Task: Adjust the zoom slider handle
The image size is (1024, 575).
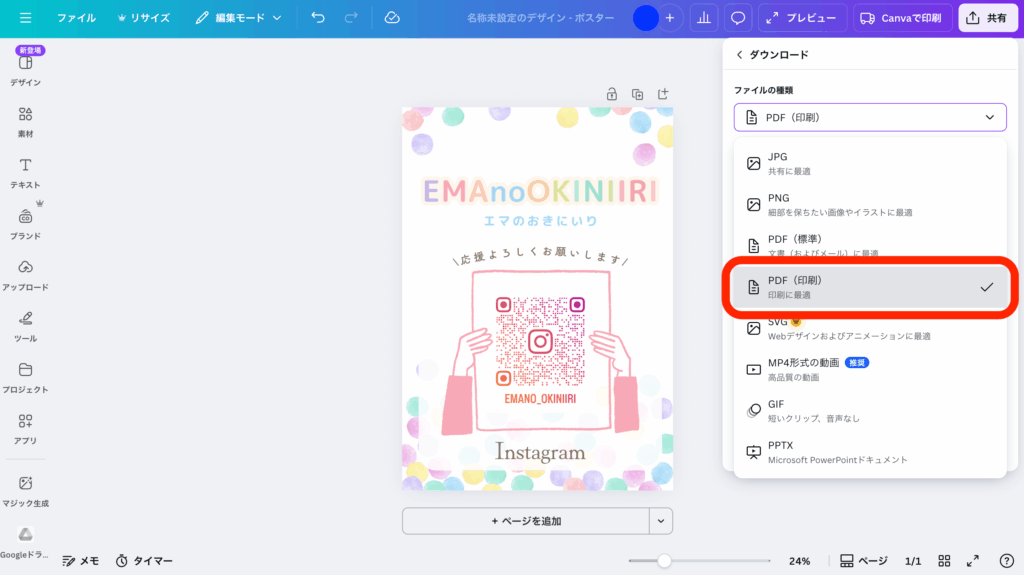Action: pyautogui.click(x=664, y=561)
